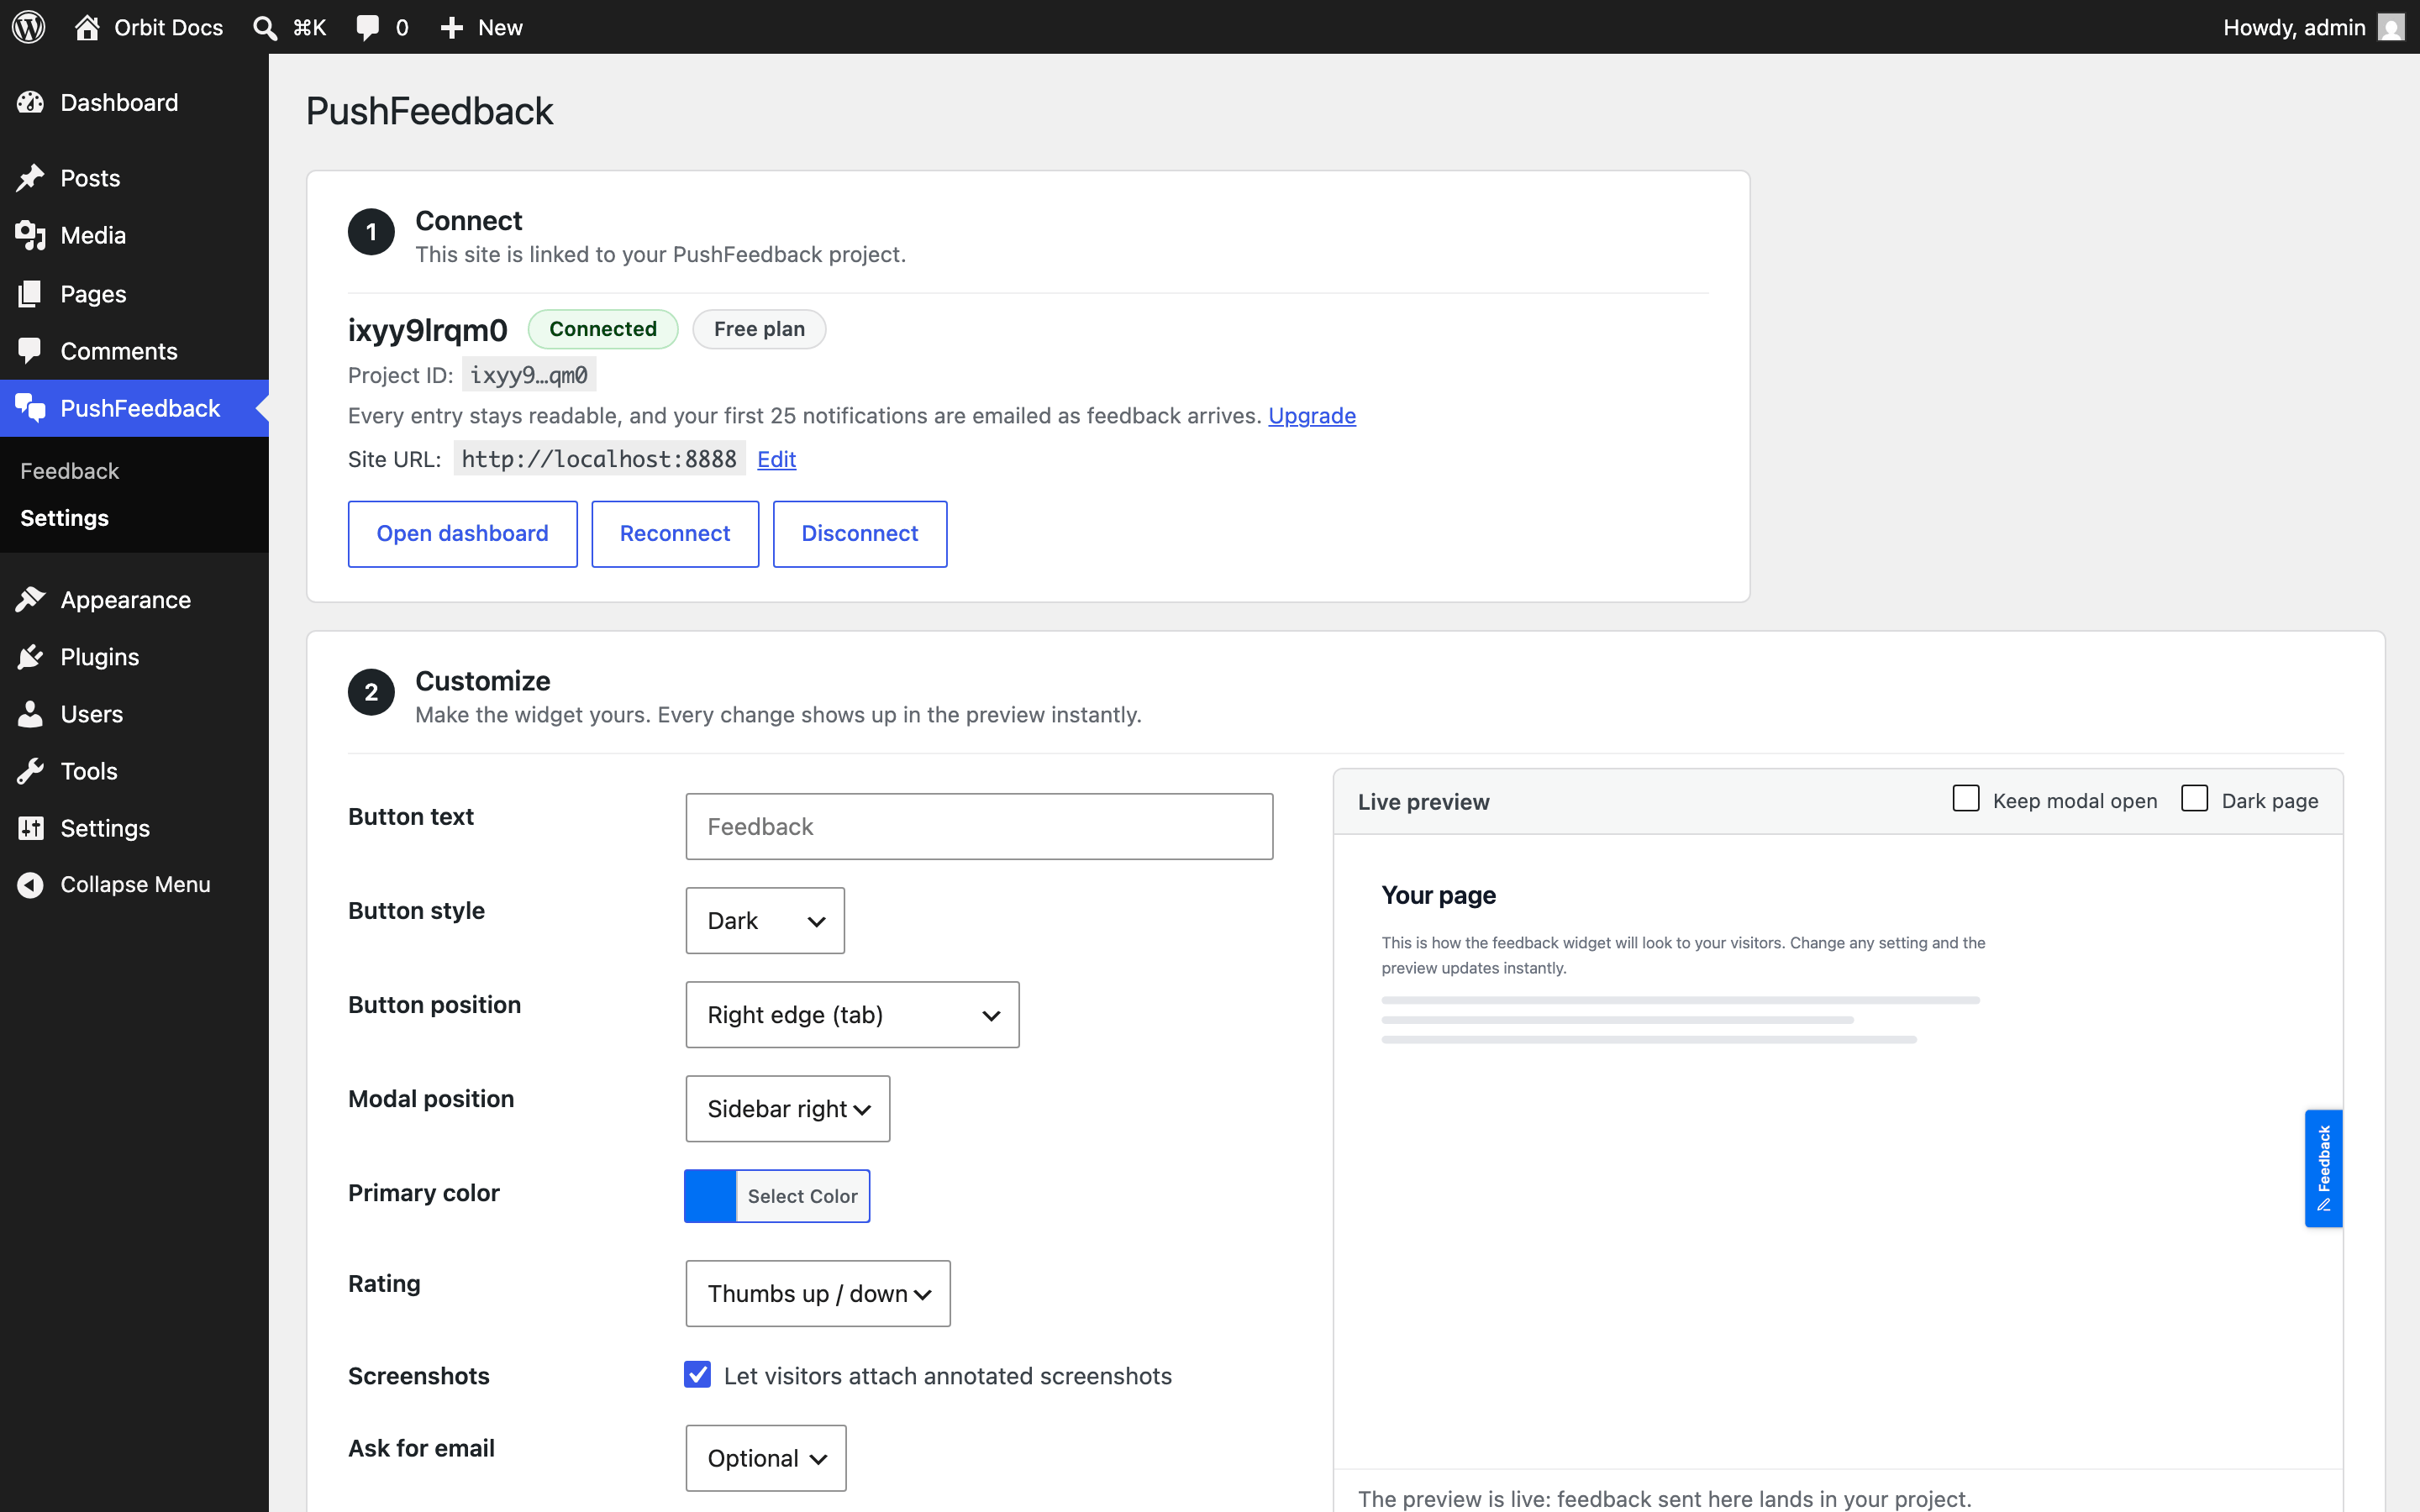Open the Feedback submenu item

[x=69, y=470]
